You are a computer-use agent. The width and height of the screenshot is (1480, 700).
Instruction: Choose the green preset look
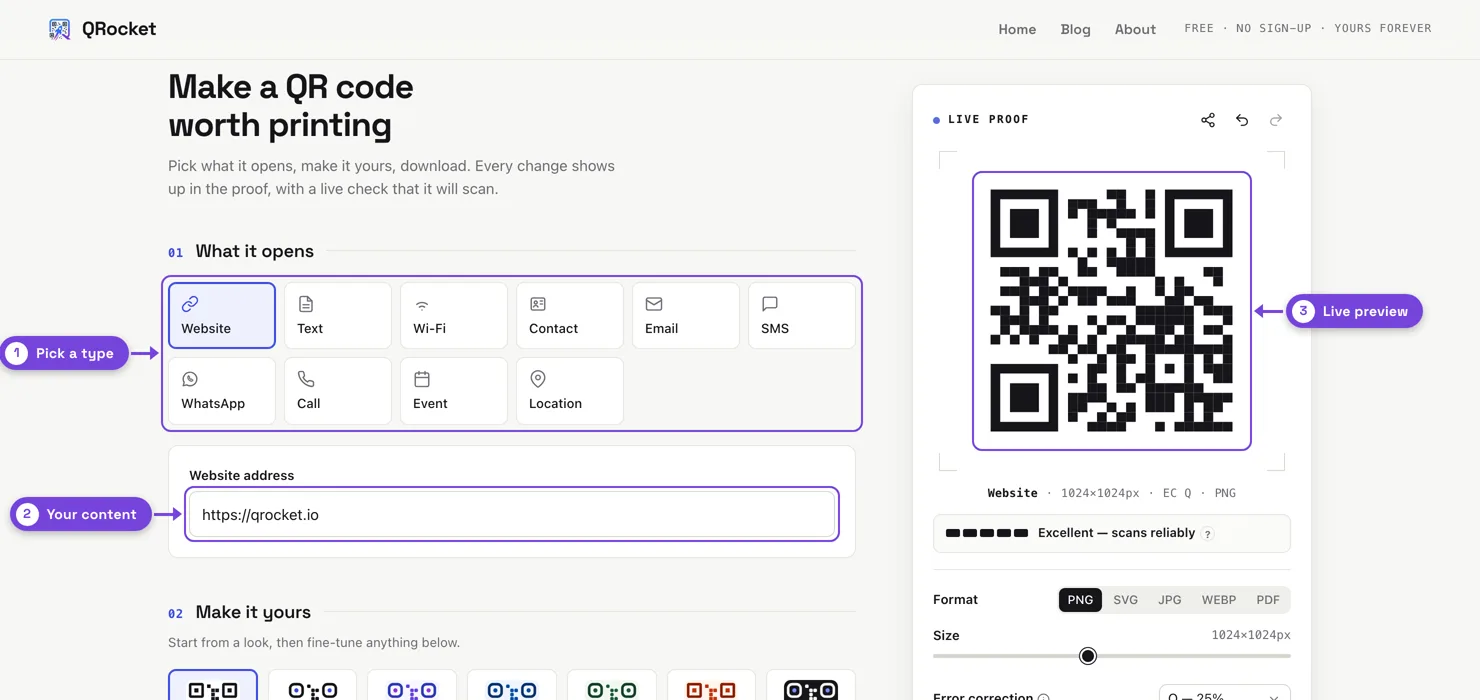tap(612, 685)
